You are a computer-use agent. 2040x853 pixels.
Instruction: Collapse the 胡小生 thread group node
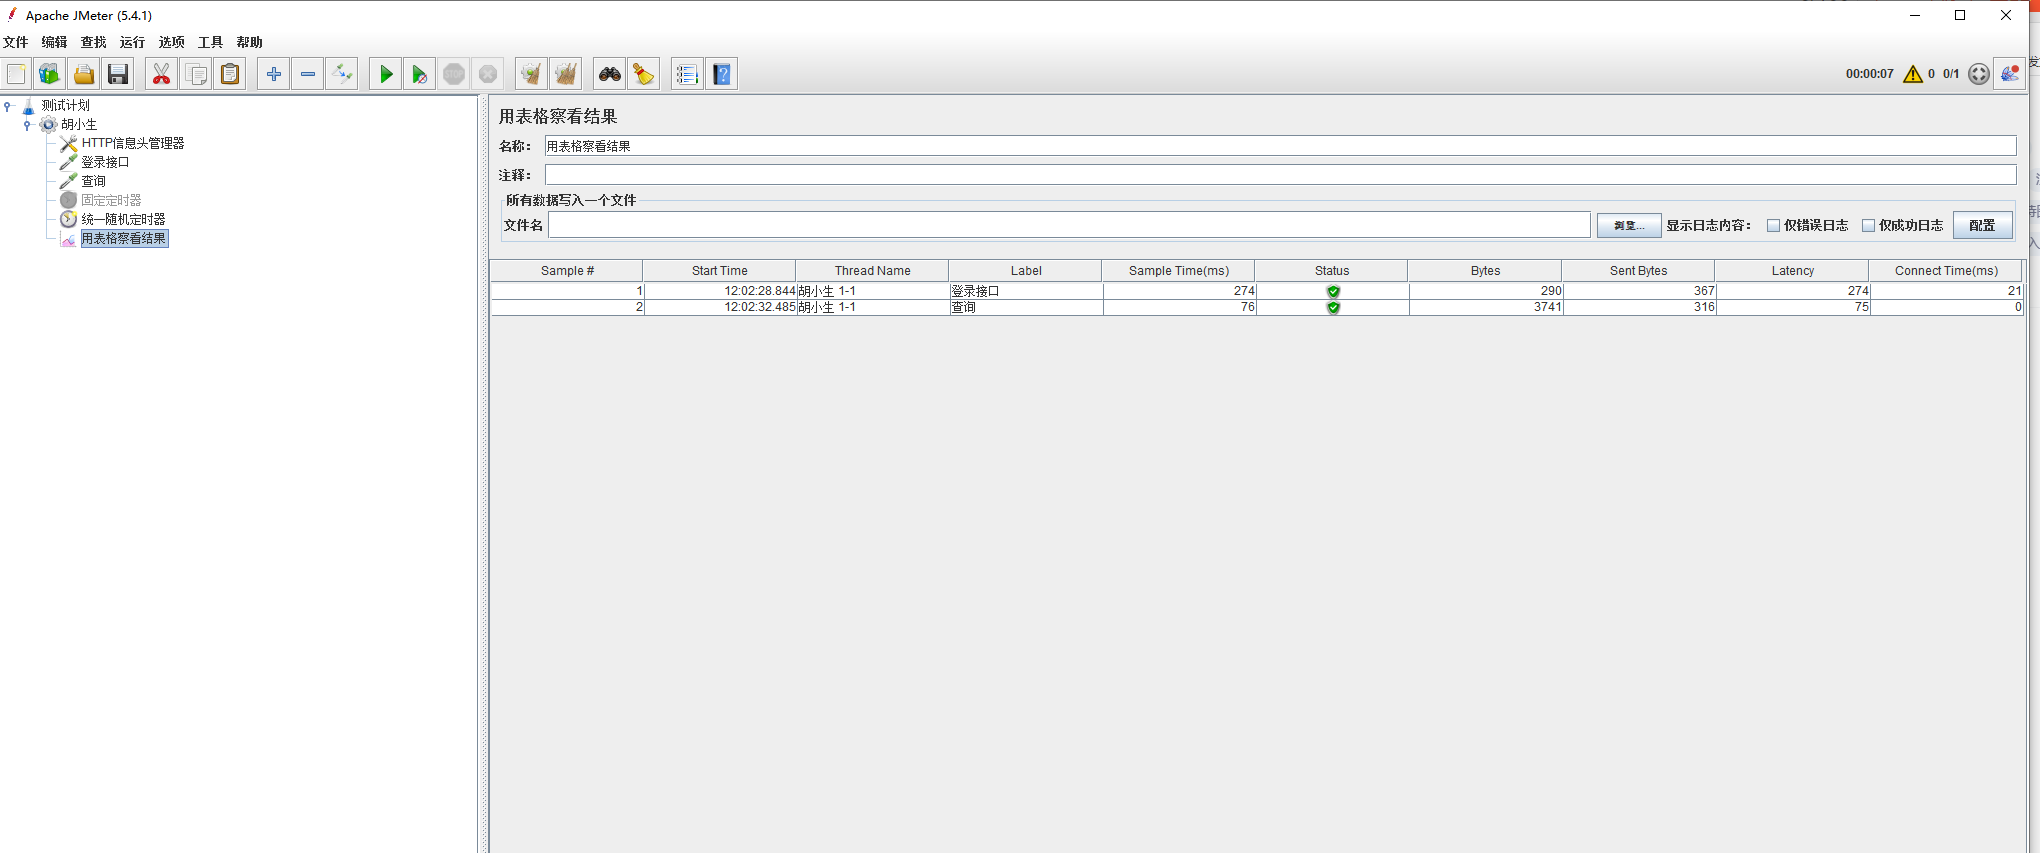click(x=27, y=125)
